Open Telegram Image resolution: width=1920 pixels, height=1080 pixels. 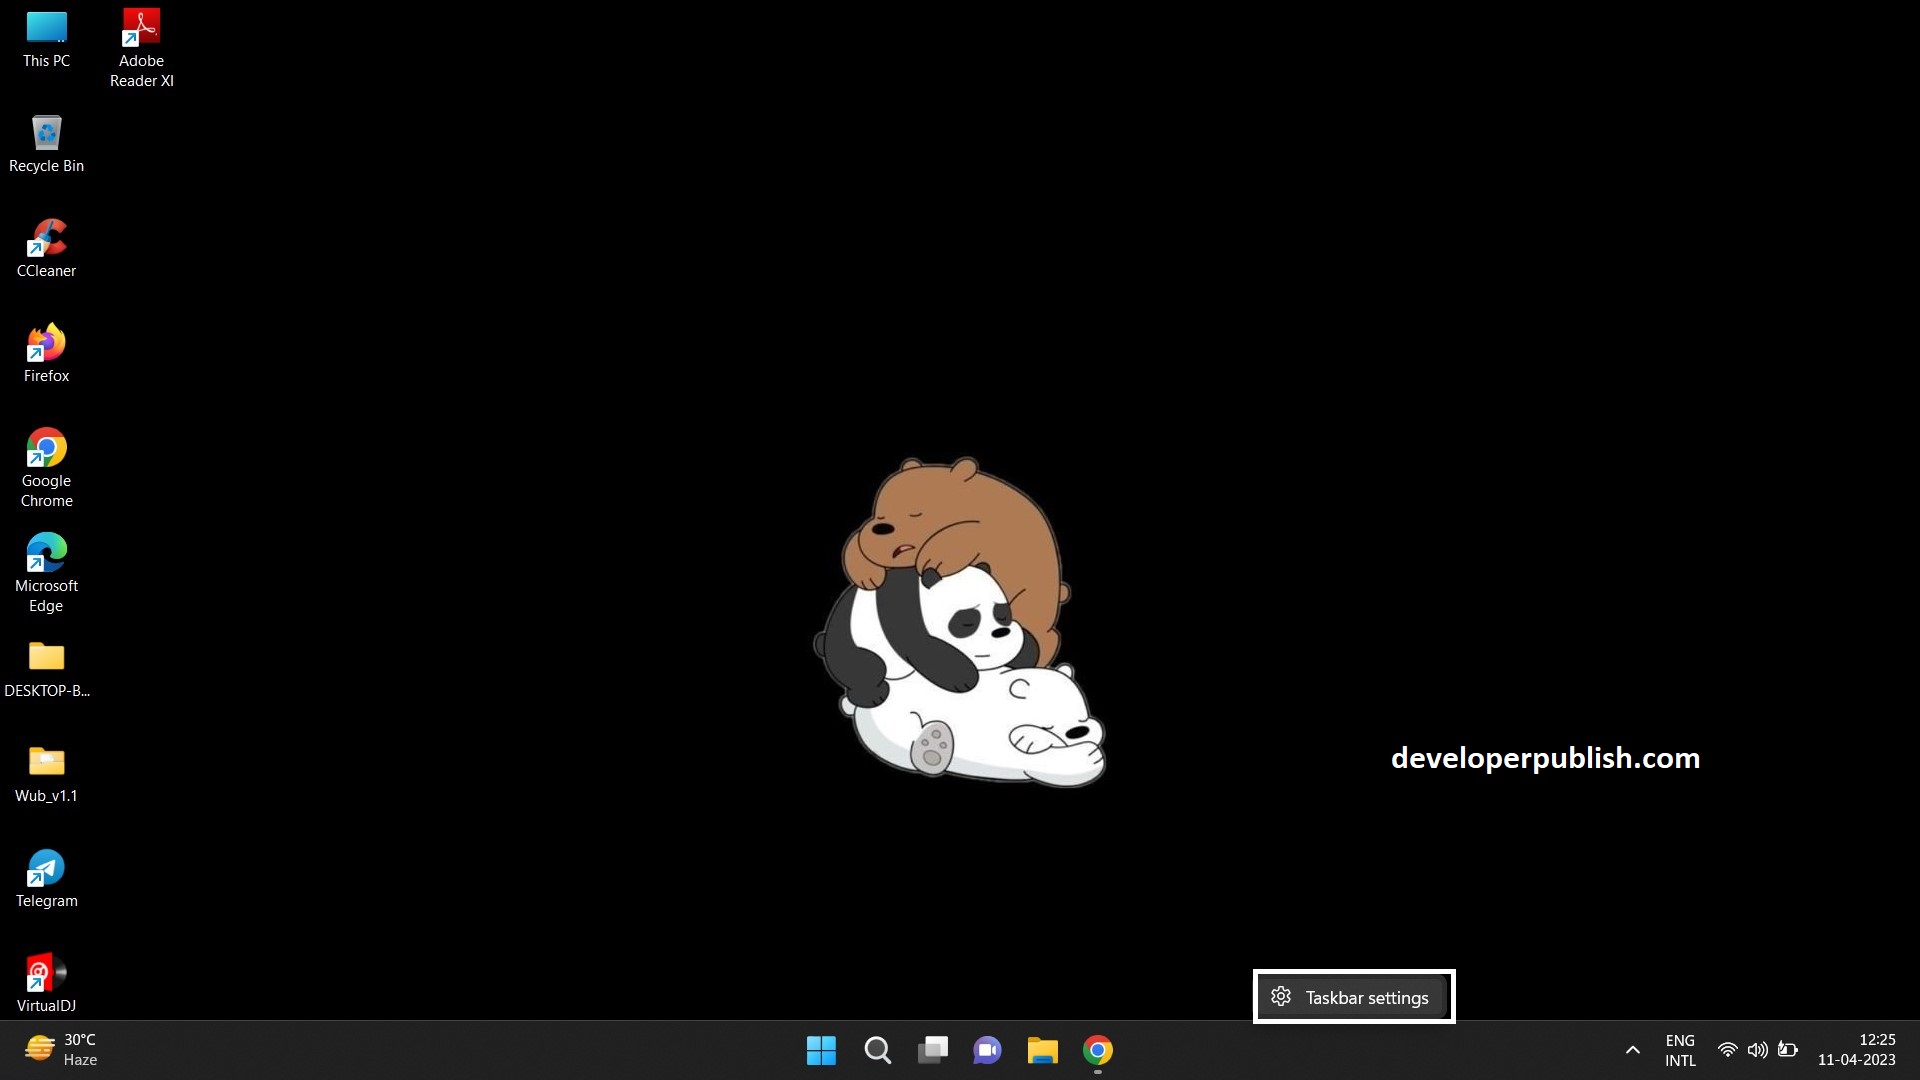point(46,868)
